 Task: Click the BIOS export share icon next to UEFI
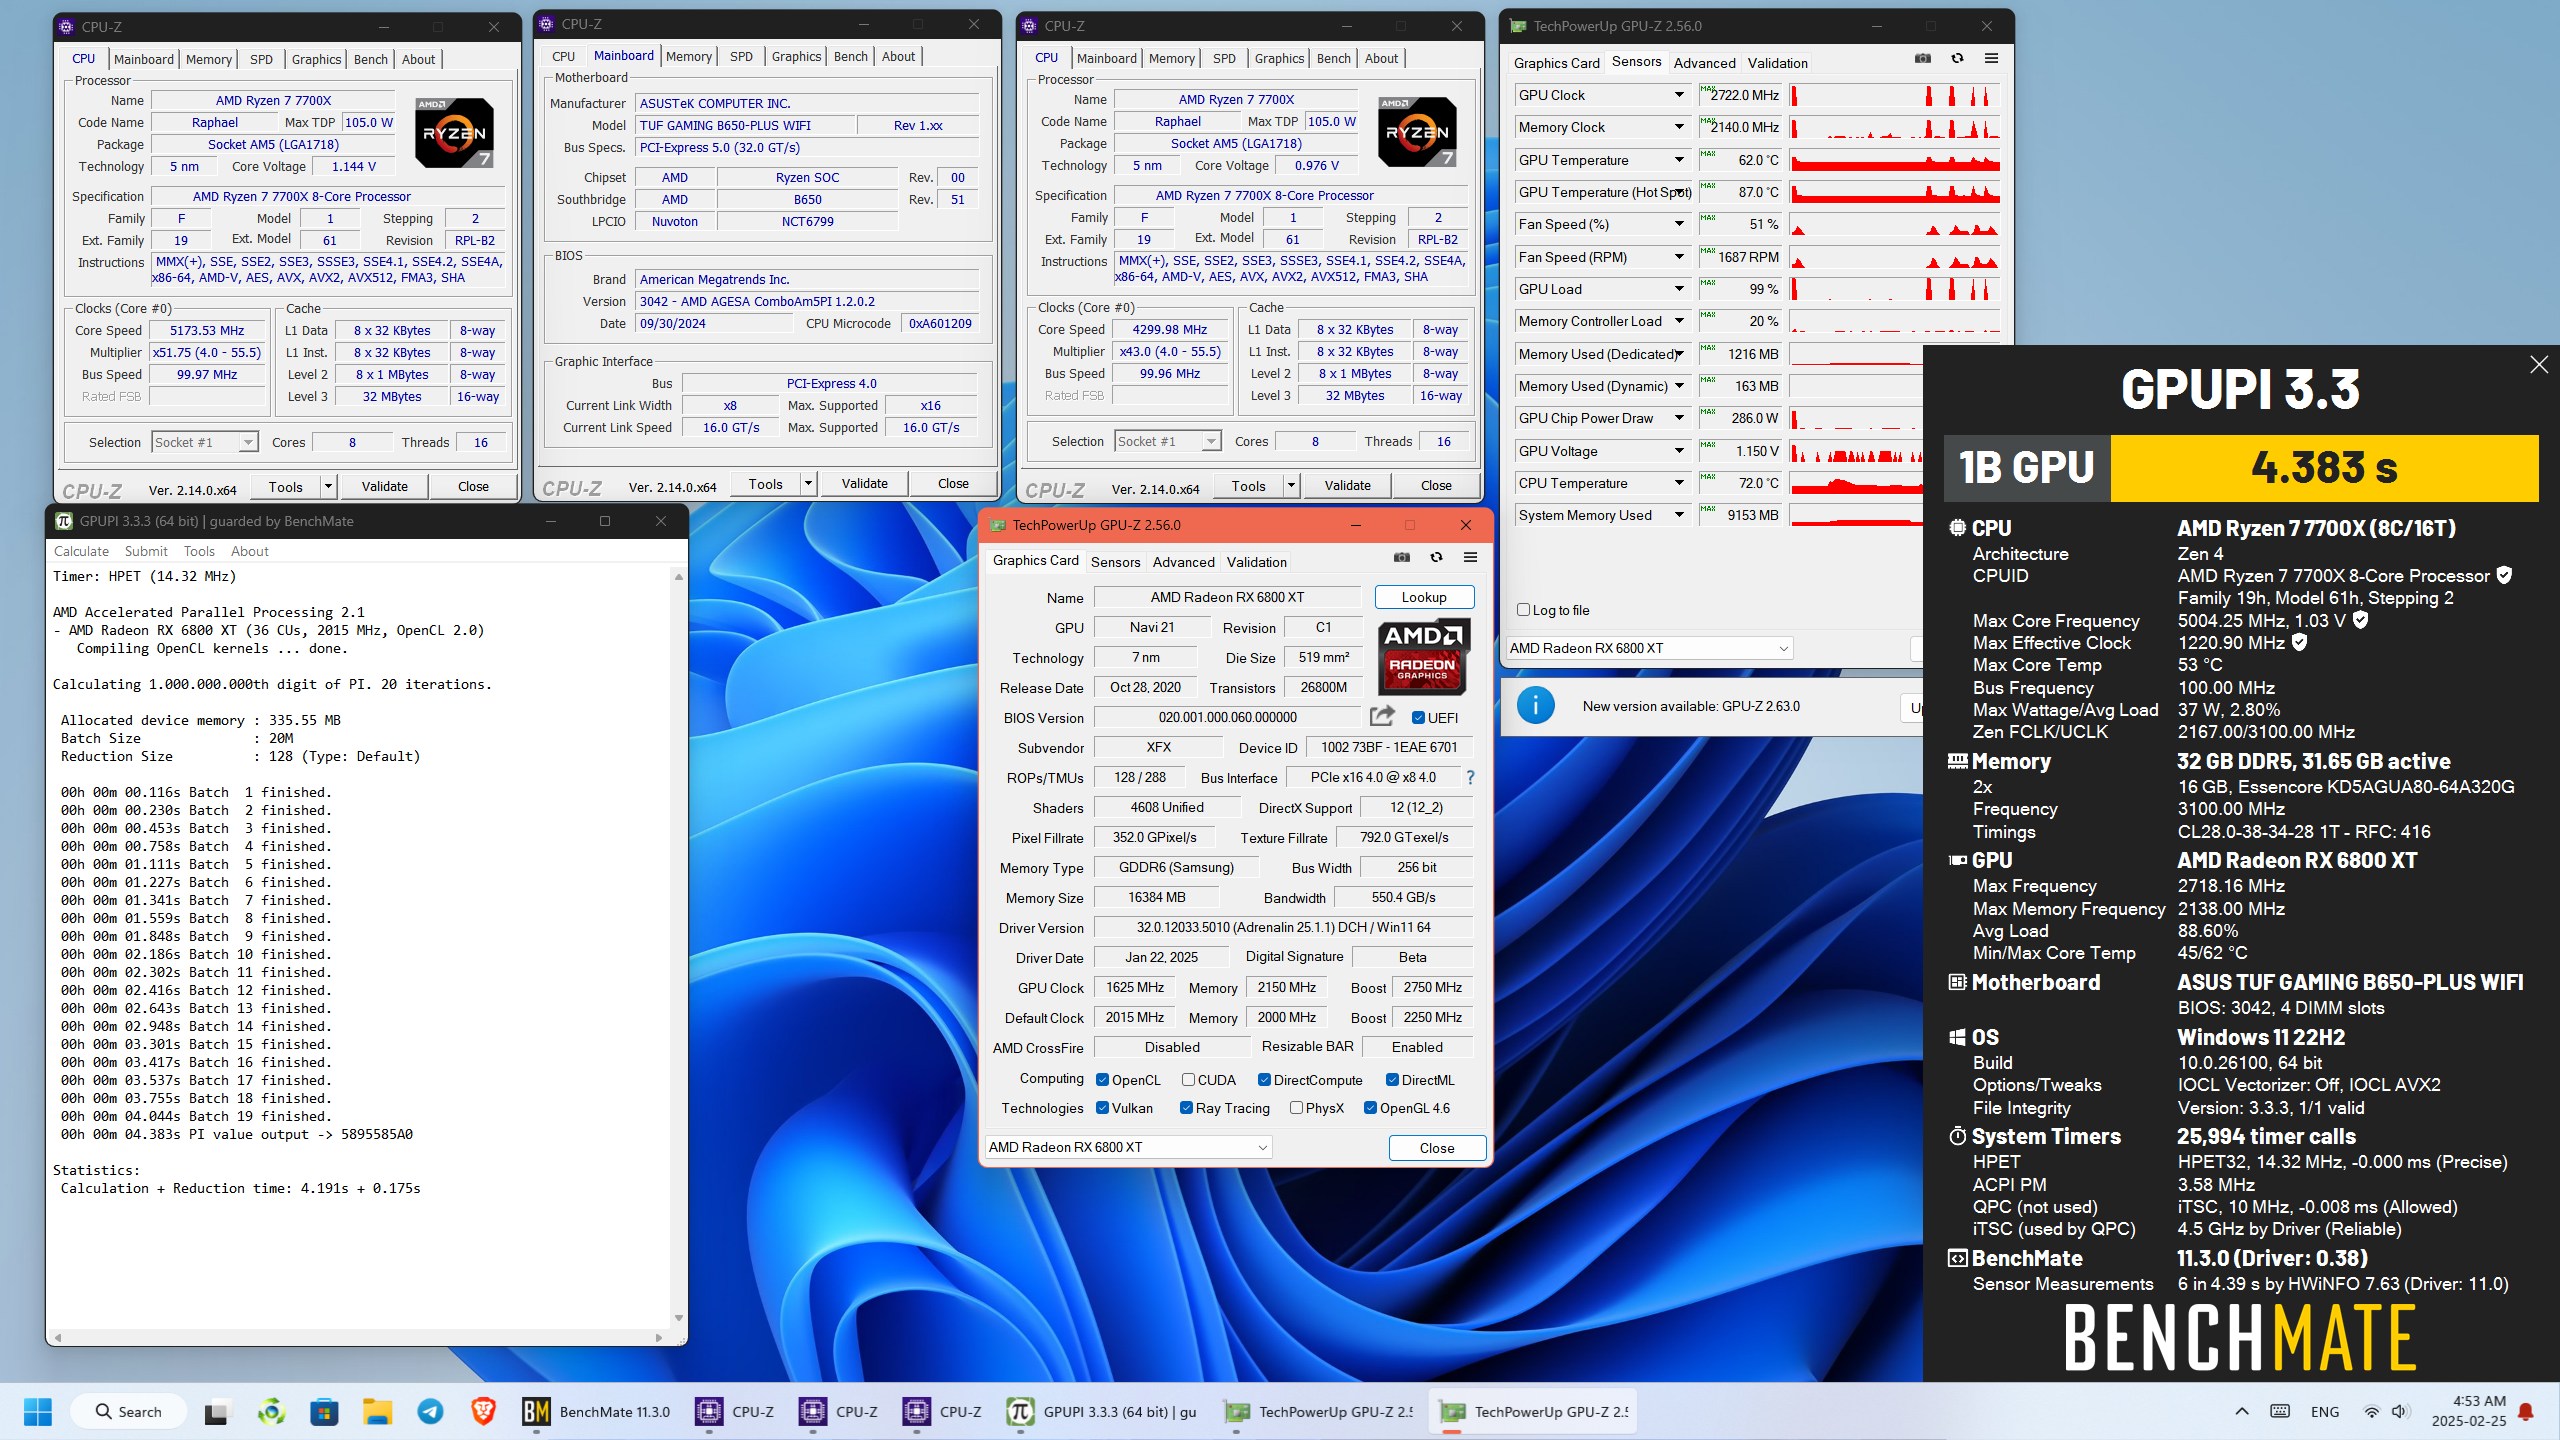(1382, 716)
